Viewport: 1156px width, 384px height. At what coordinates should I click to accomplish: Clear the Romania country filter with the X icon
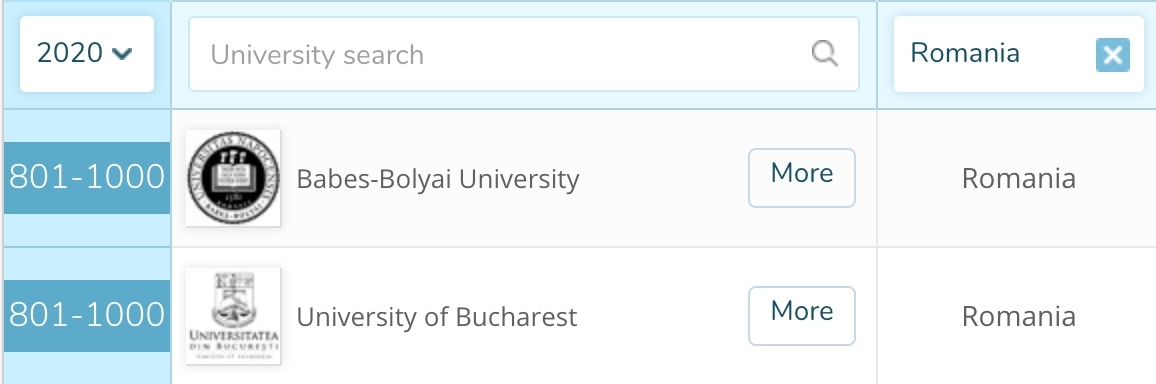pos(1113,55)
